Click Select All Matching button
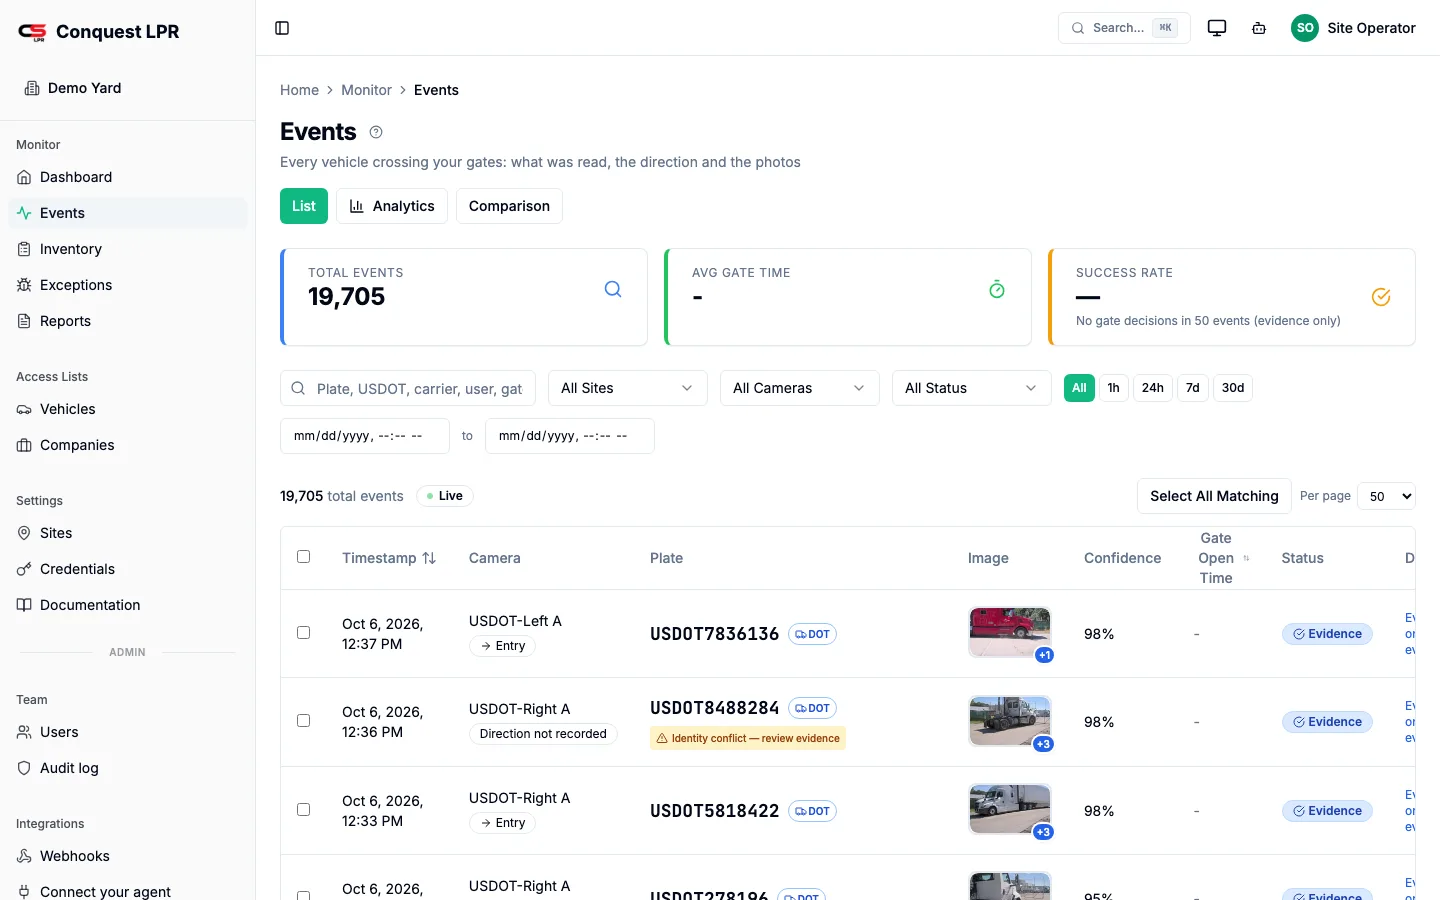This screenshot has width=1440, height=900. click(1214, 496)
